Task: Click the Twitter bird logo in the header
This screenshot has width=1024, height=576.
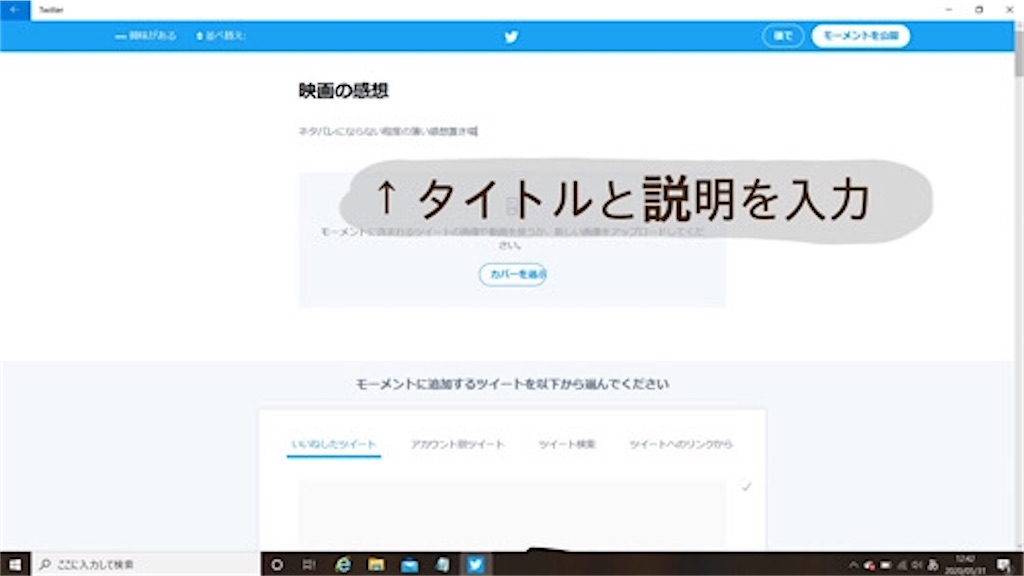Action: [511, 37]
